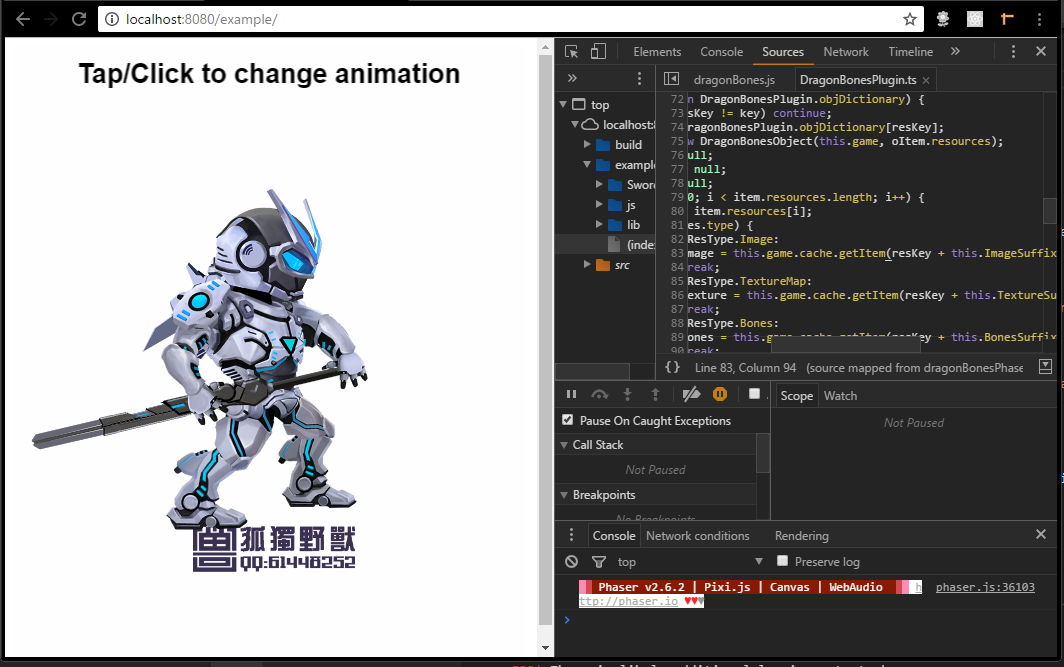Switch to the top Console panel tab
The width and height of the screenshot is (1064, 667).
pos(721,52)
